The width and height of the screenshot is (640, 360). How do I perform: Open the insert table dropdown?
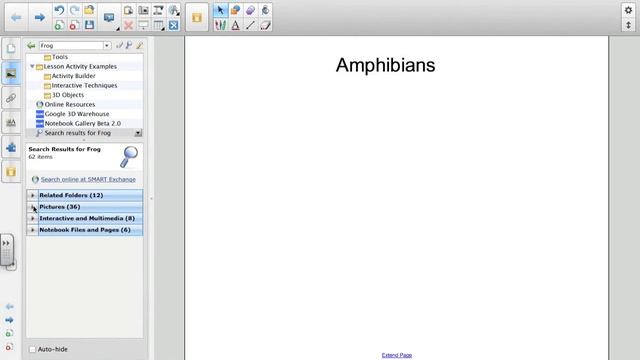(x=158, y=25)
